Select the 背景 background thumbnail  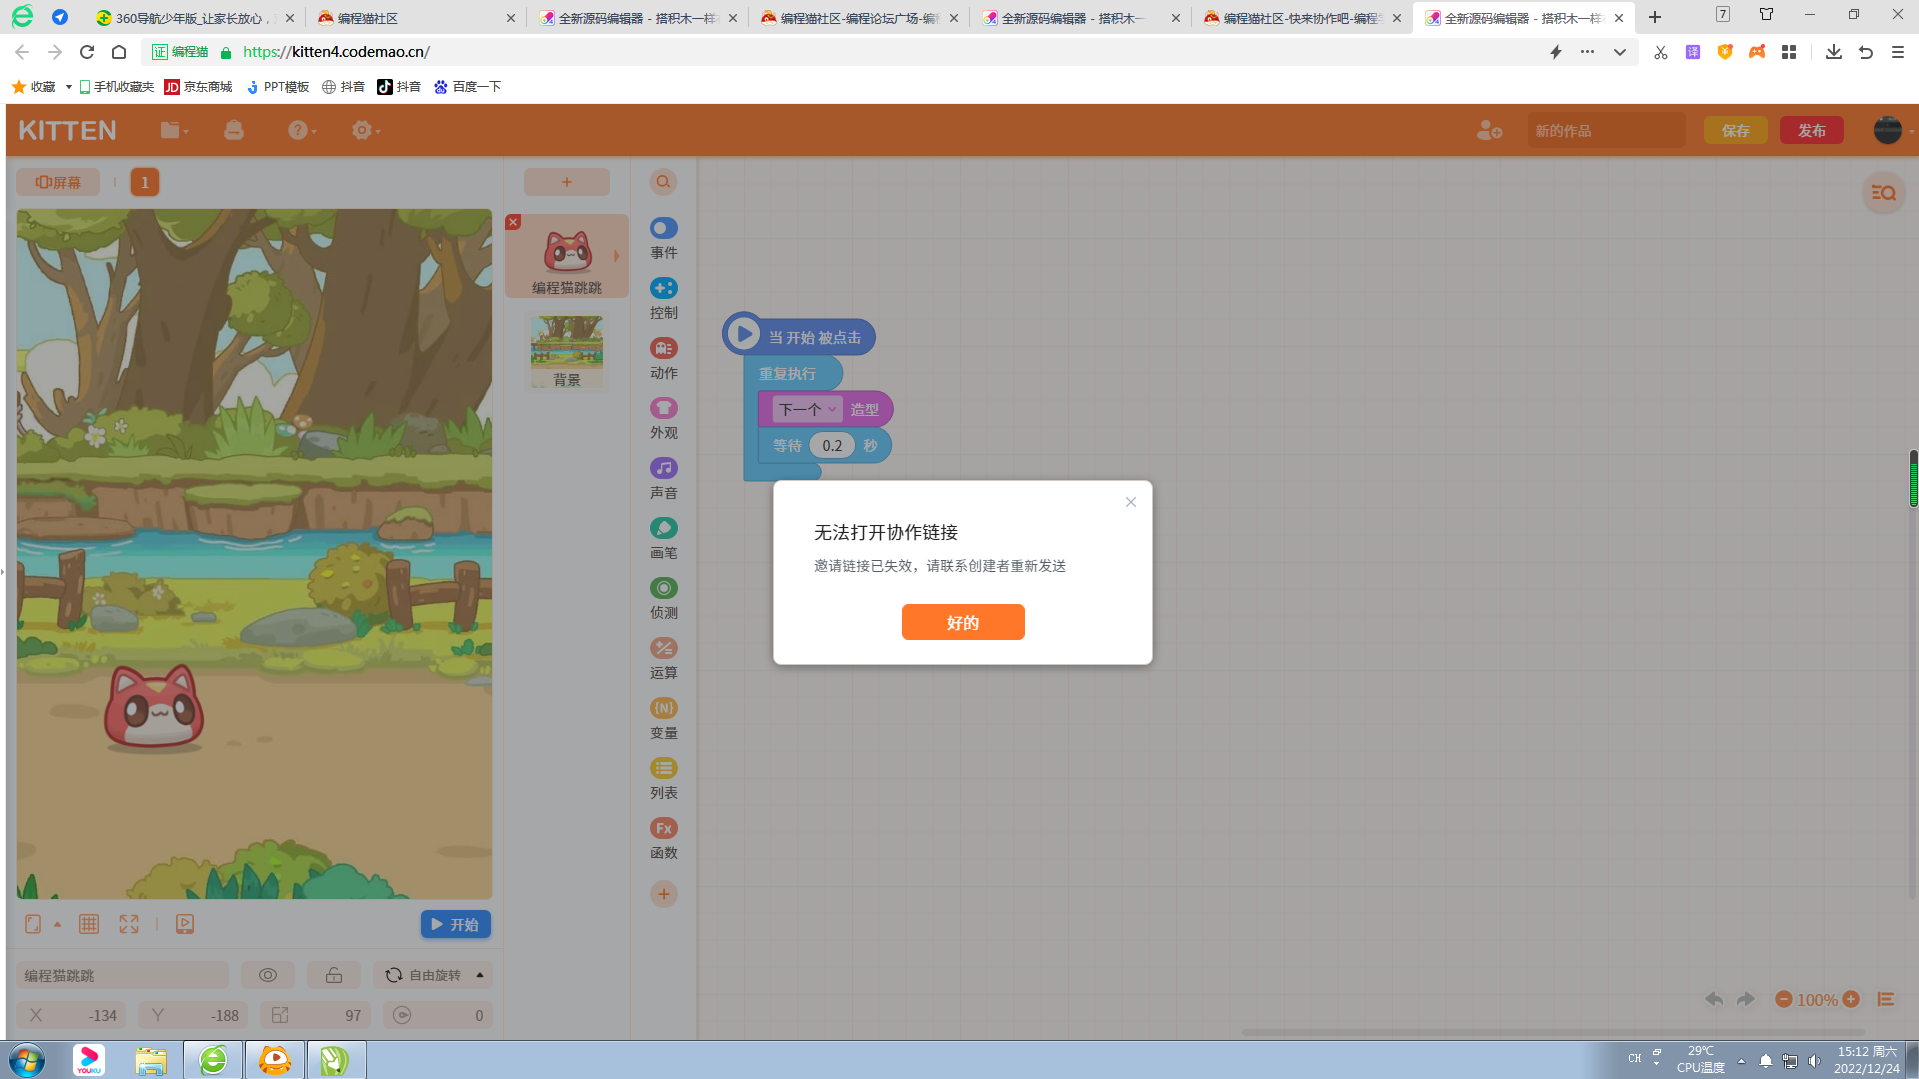567,352
